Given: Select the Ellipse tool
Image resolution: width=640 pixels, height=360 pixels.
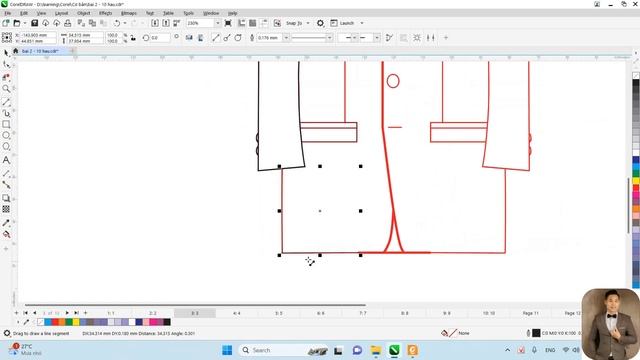Looking at the screenshot, I should [x=6, y=136].
